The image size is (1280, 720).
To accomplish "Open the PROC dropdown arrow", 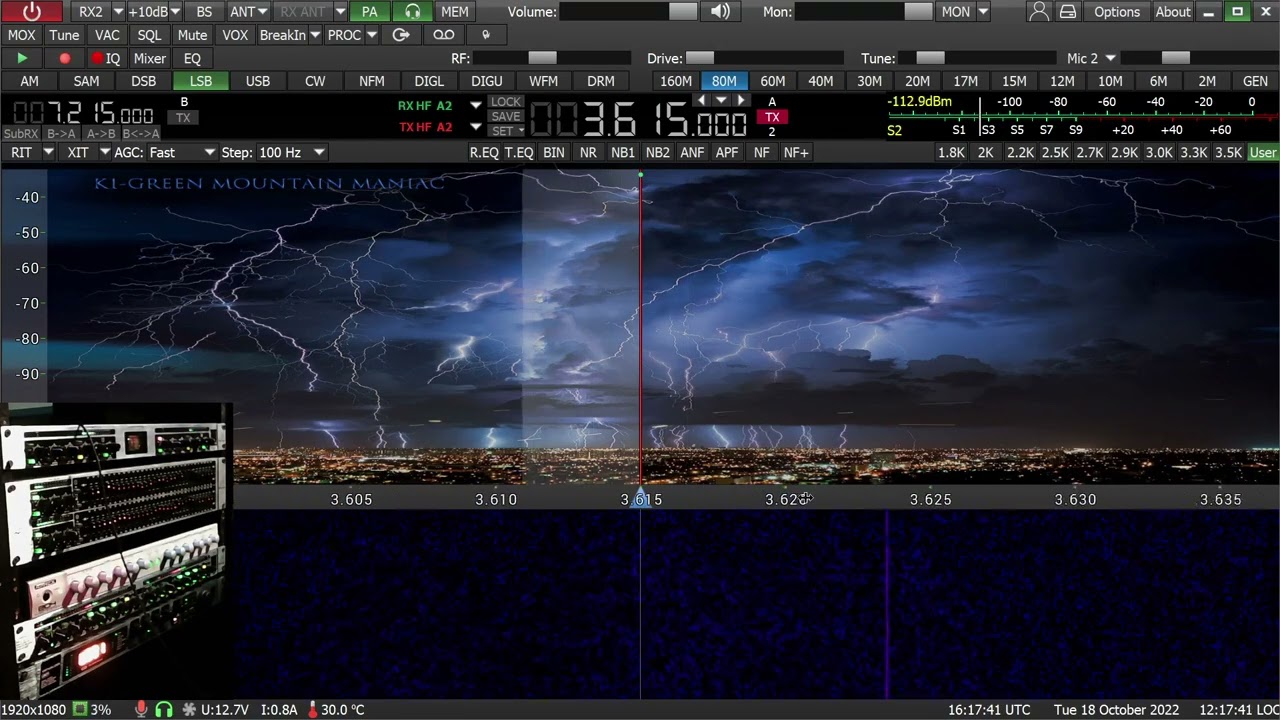I will point(371,35).
